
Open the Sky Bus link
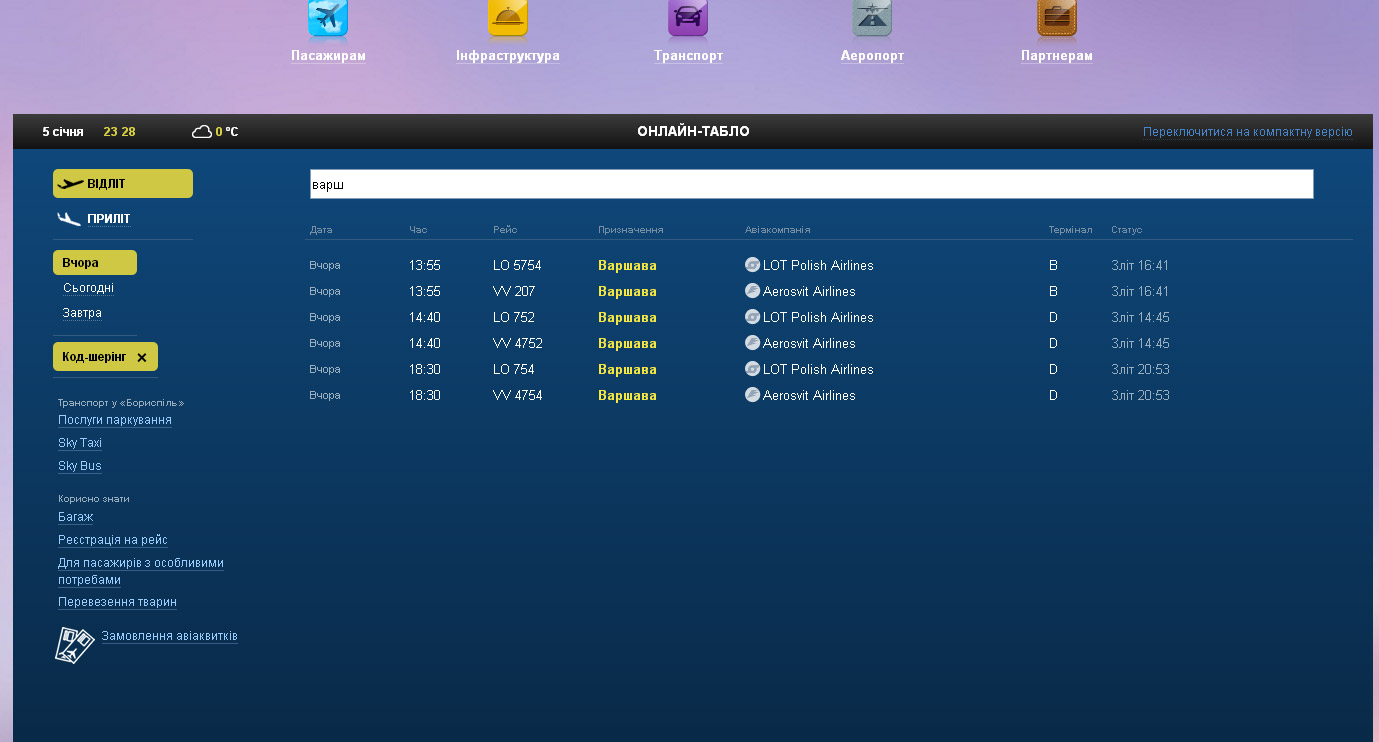click(x=80, y=466)
